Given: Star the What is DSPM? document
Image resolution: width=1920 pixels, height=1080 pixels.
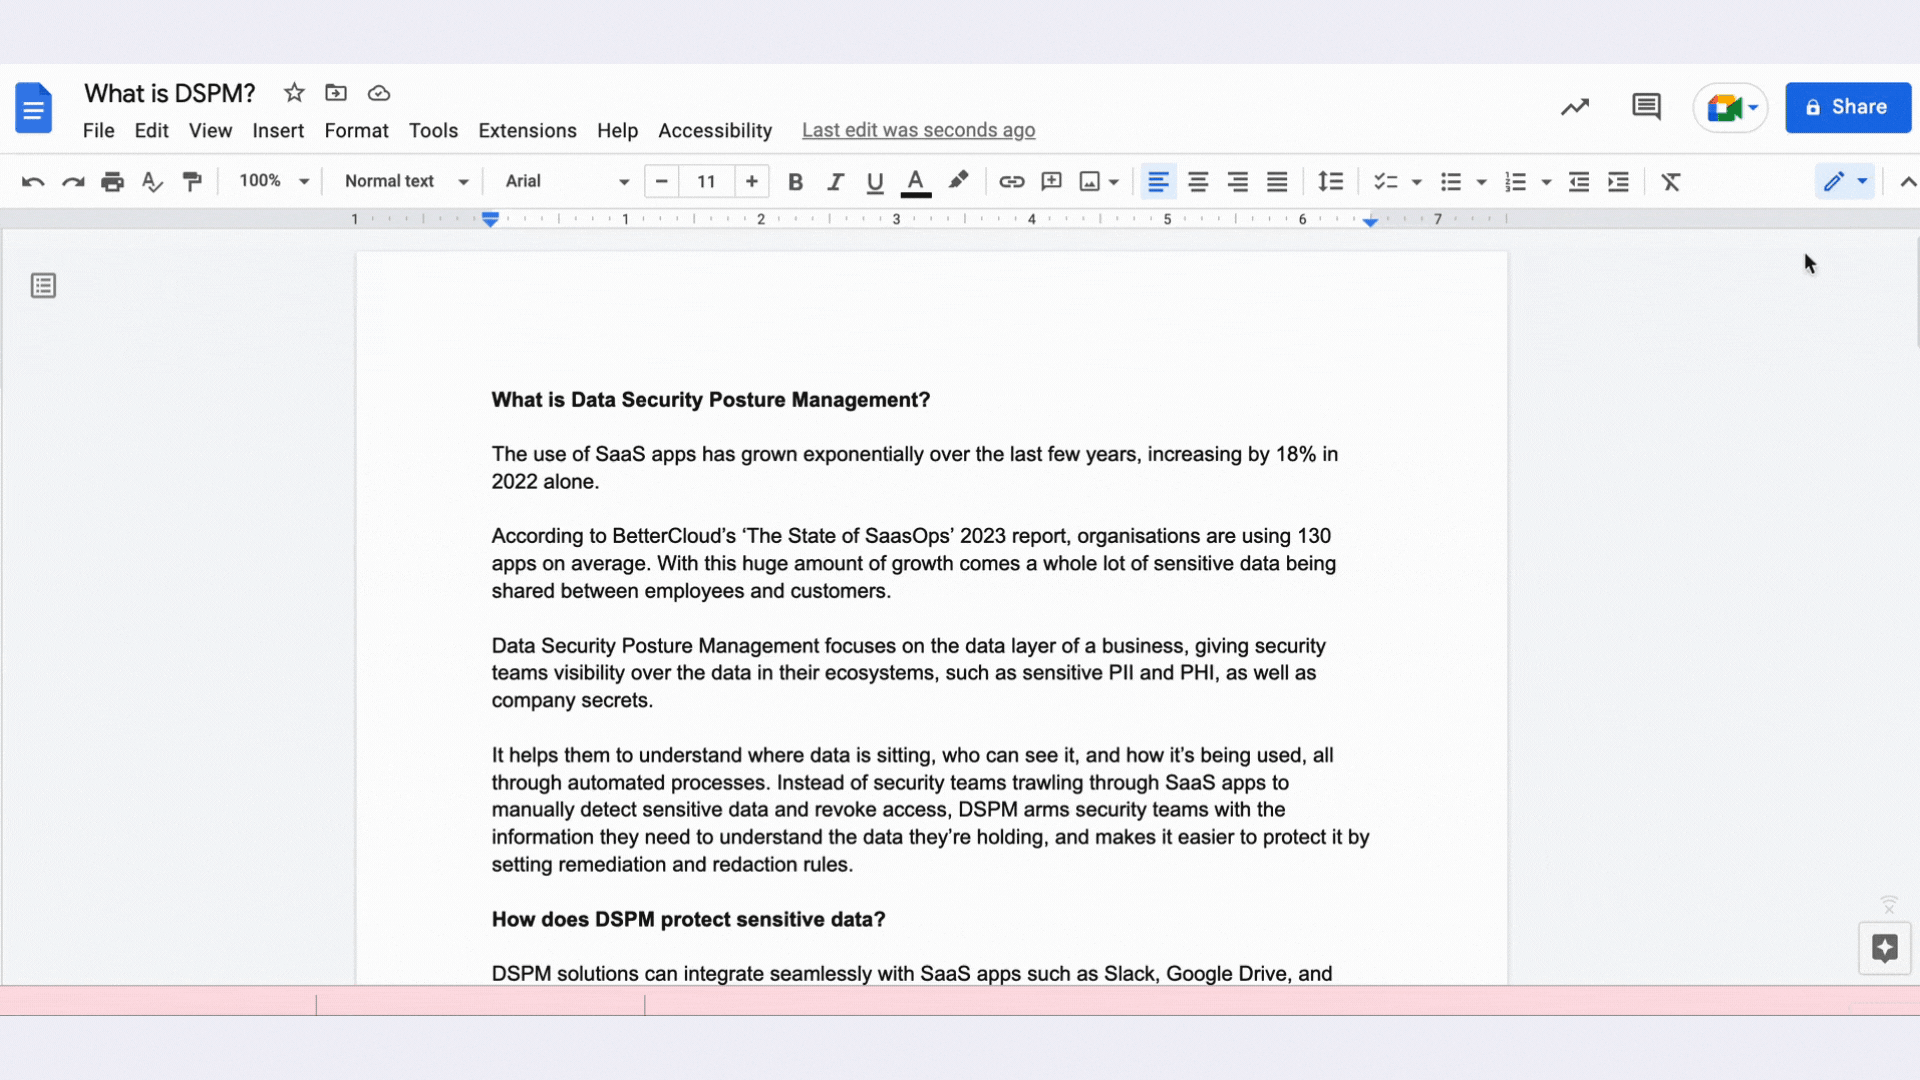Looking at the screenshot, I should (x=294, y=93).
